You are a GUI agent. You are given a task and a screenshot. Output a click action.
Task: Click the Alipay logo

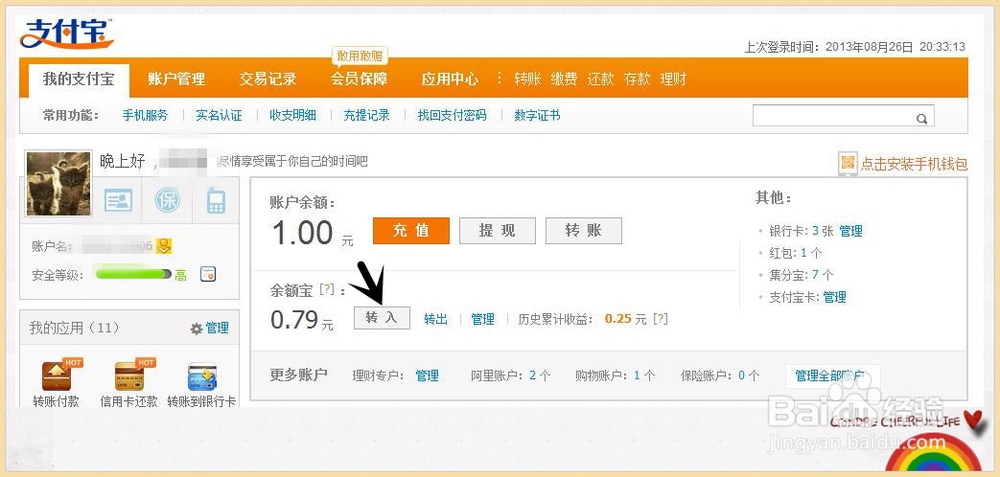tap(67, 34)
